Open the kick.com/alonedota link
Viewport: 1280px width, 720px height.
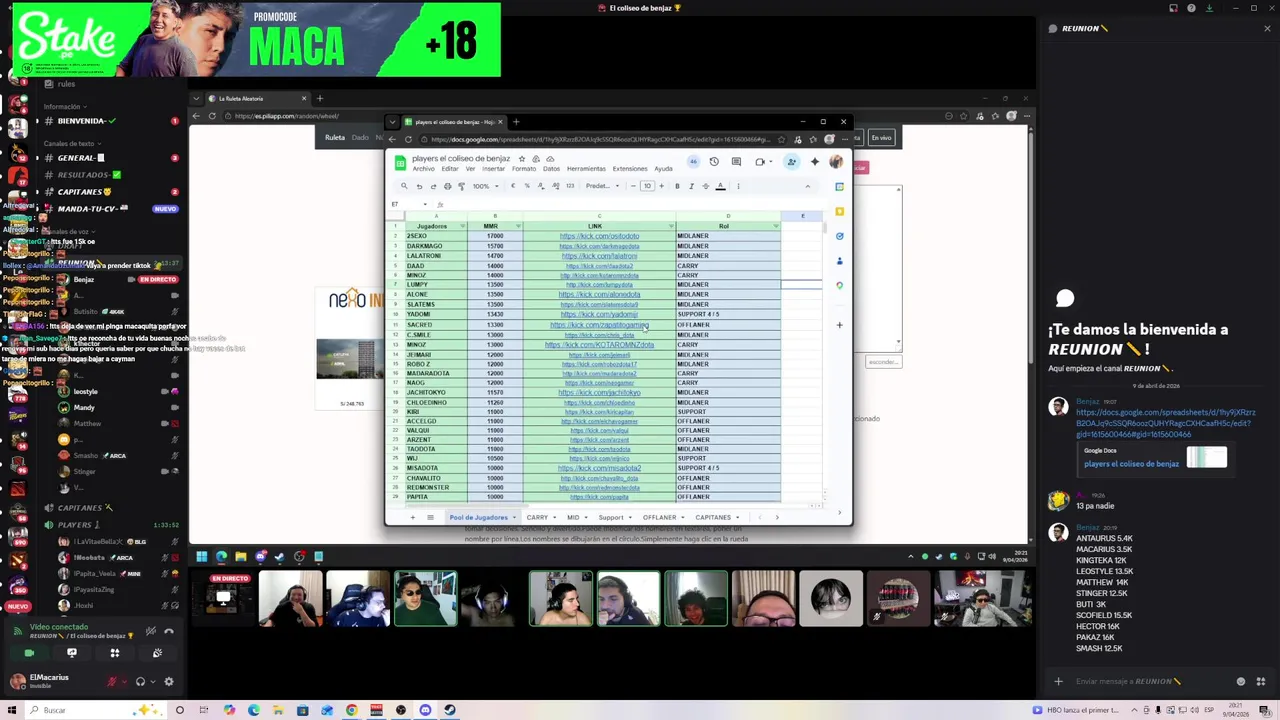coord(599,295)
